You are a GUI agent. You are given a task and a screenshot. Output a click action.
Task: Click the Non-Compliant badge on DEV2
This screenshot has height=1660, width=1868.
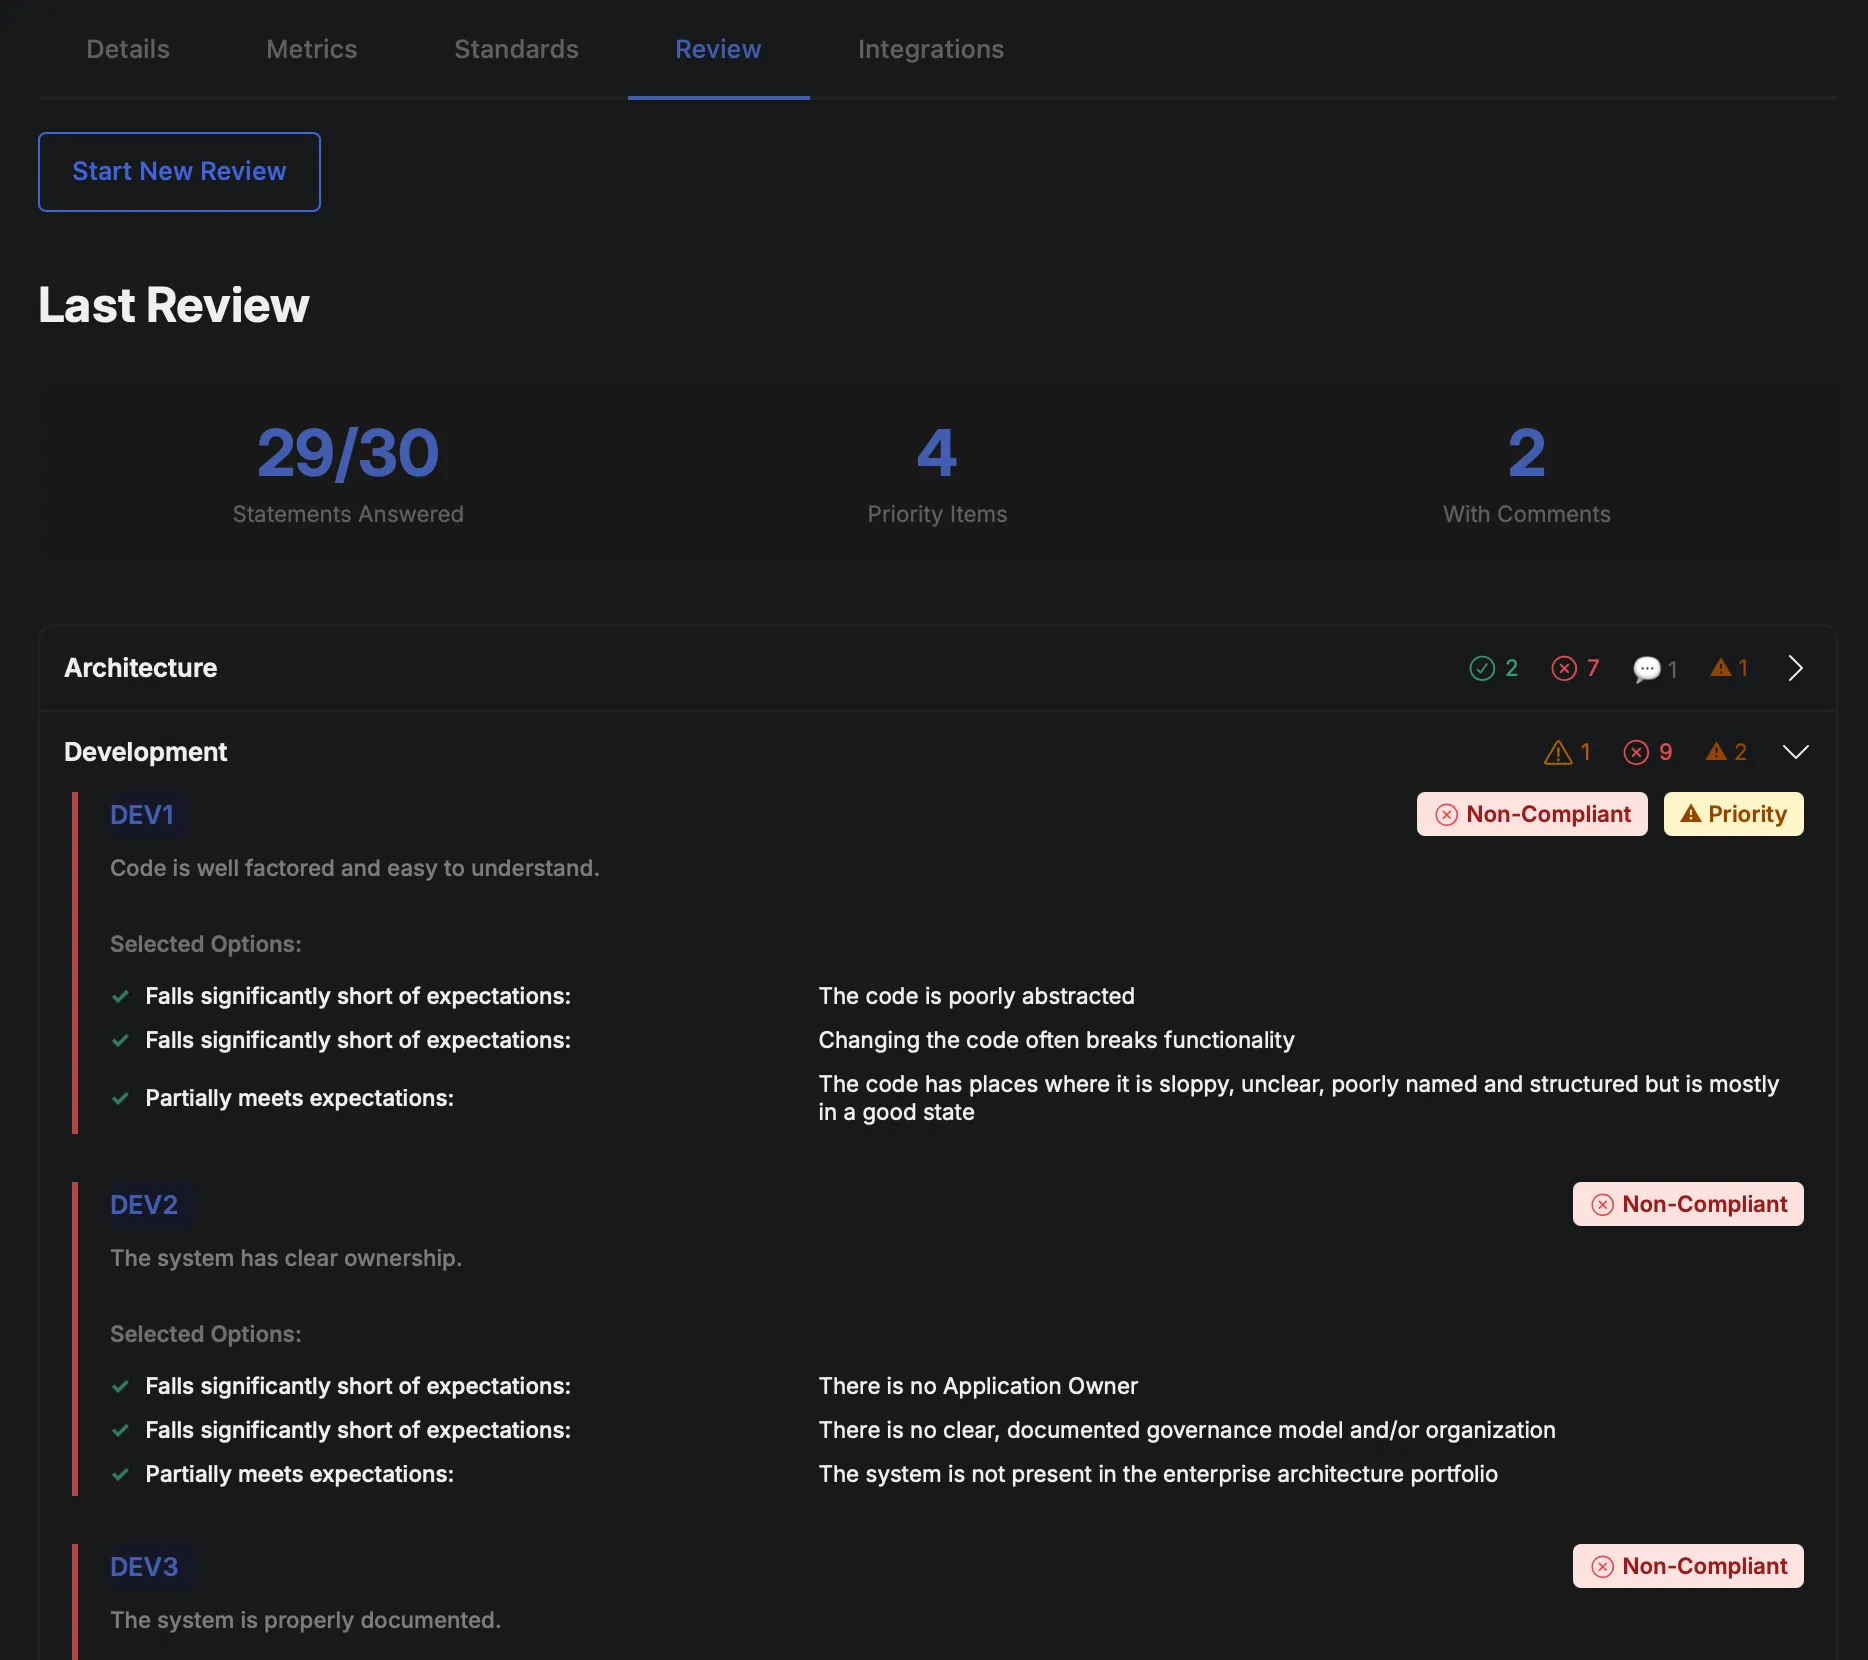[x=1687, y=1204]
